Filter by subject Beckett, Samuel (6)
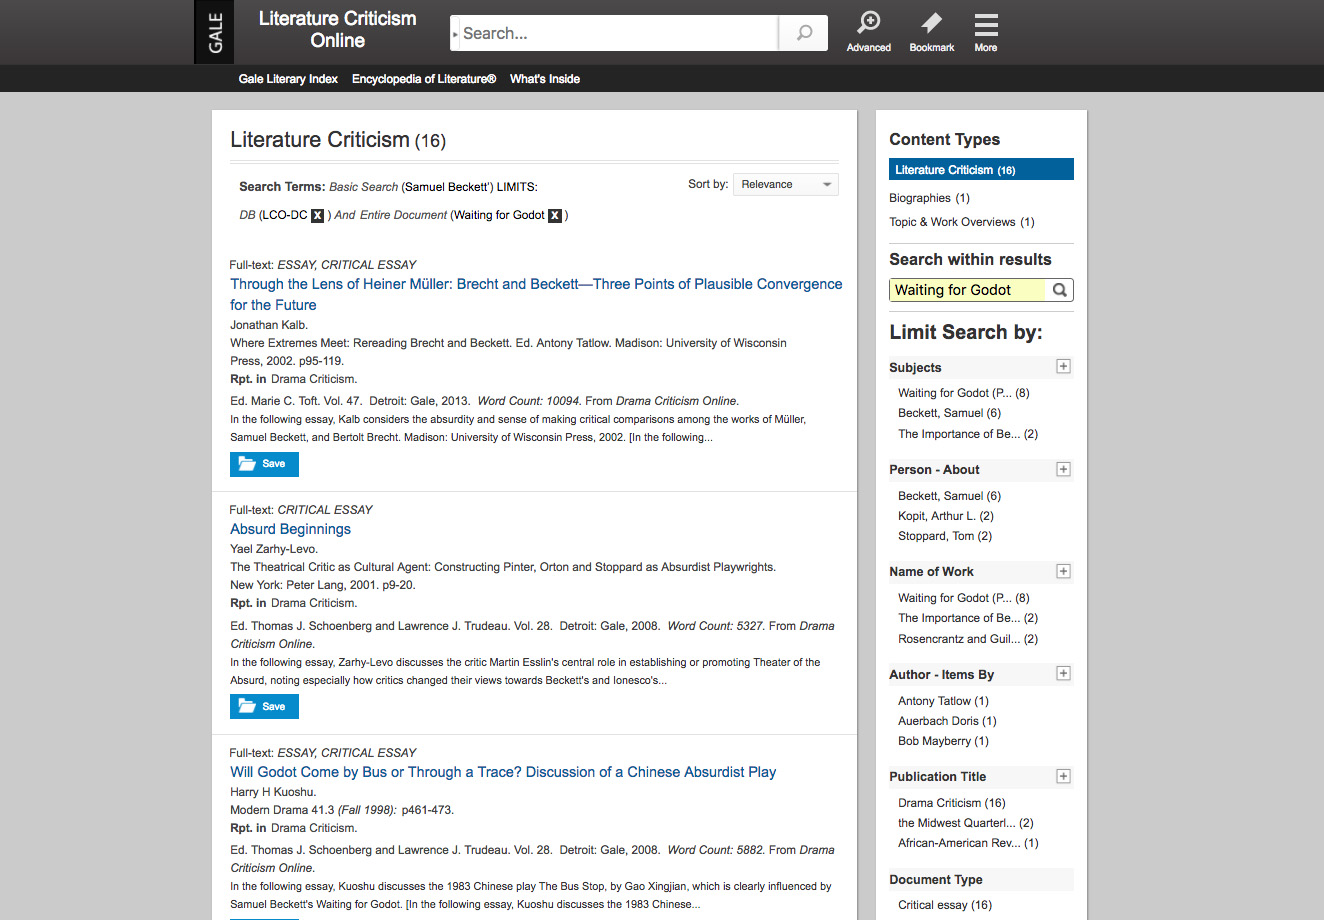This screenshot has height=920, width=1324. point(949,413)
